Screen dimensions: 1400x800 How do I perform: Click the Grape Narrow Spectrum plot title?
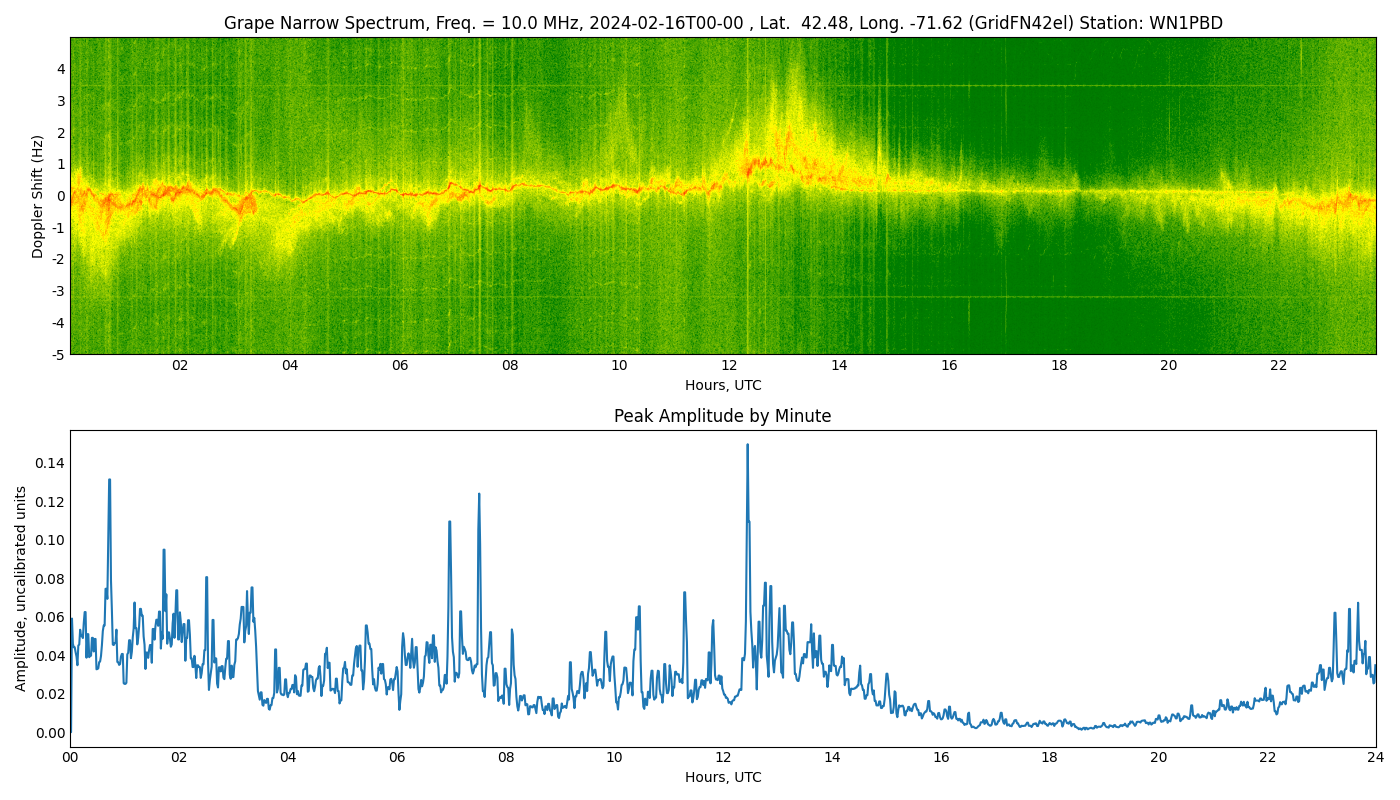[x=722, y=23]
